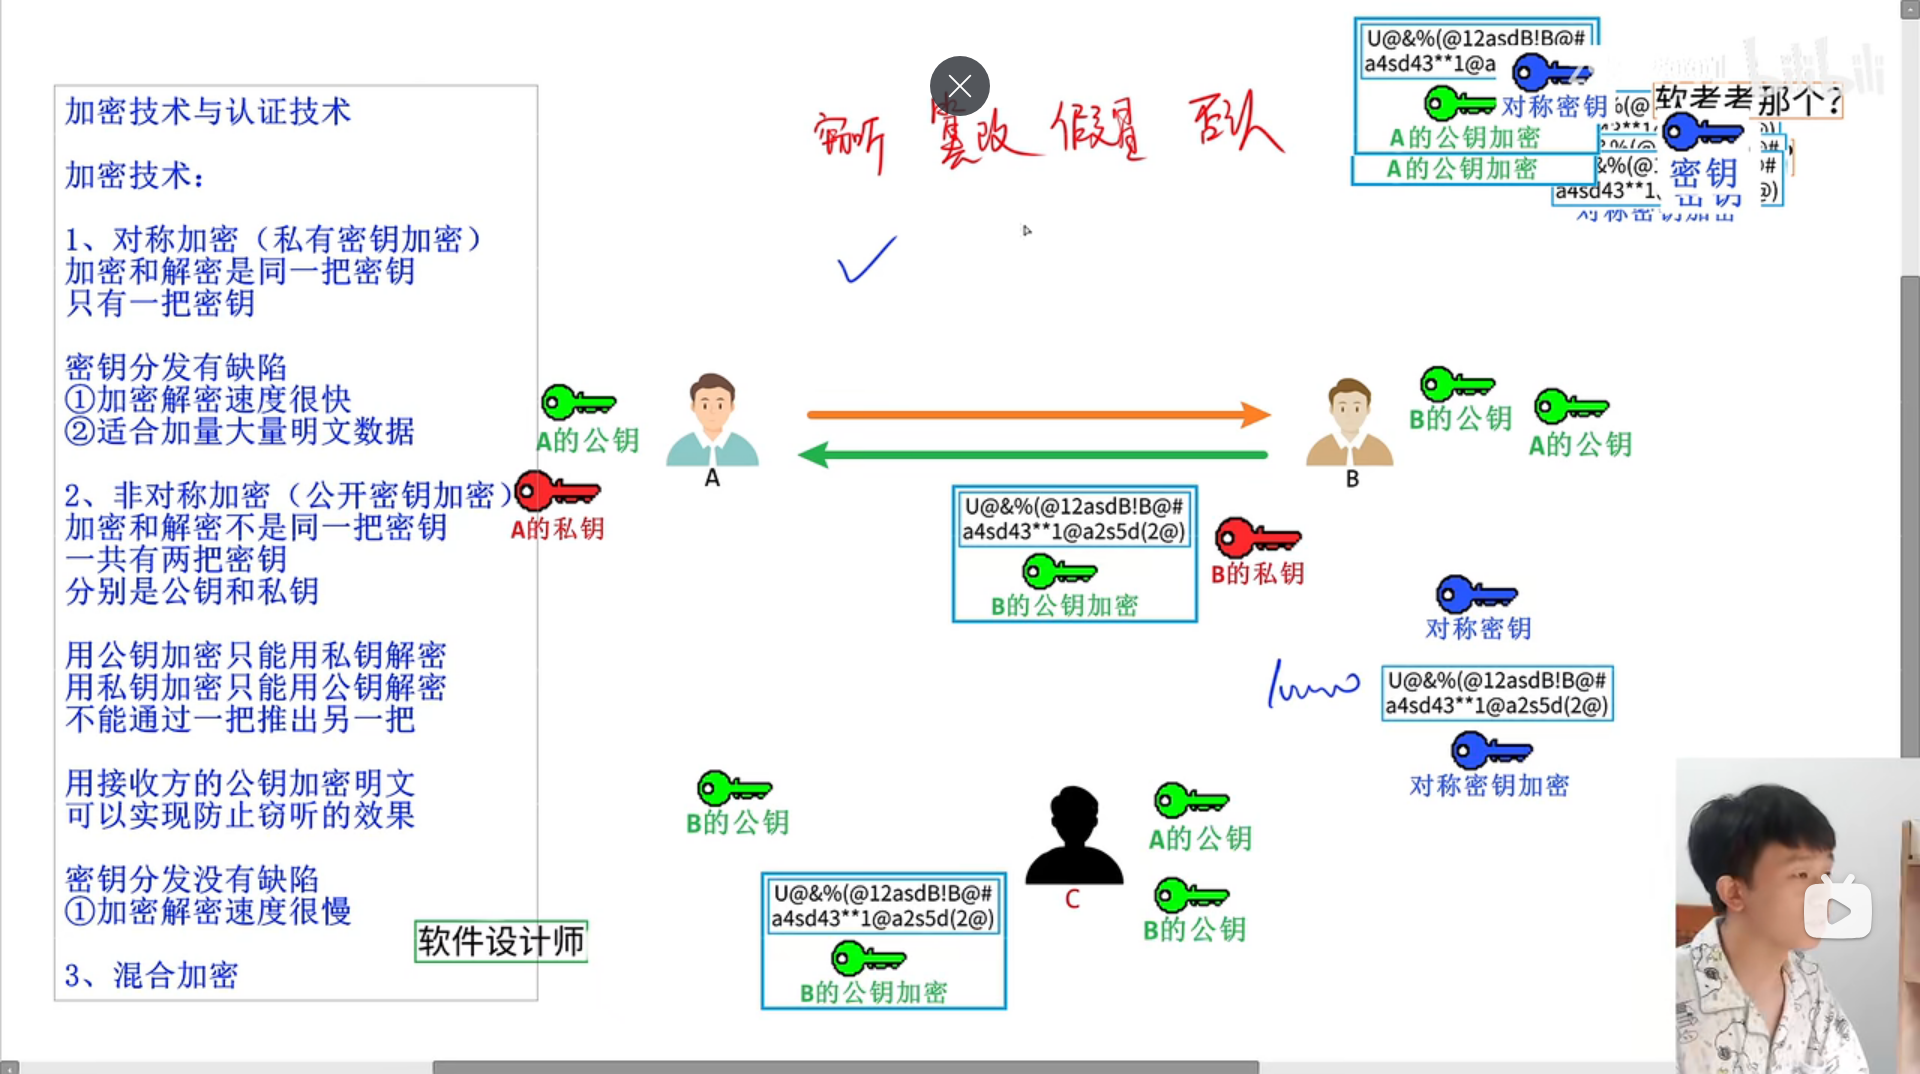The height and width of the screenshot is (1074, 1920).
Task: Click the green key inside the center 'B的公钥加密' box
Action: click(1060, 572)
